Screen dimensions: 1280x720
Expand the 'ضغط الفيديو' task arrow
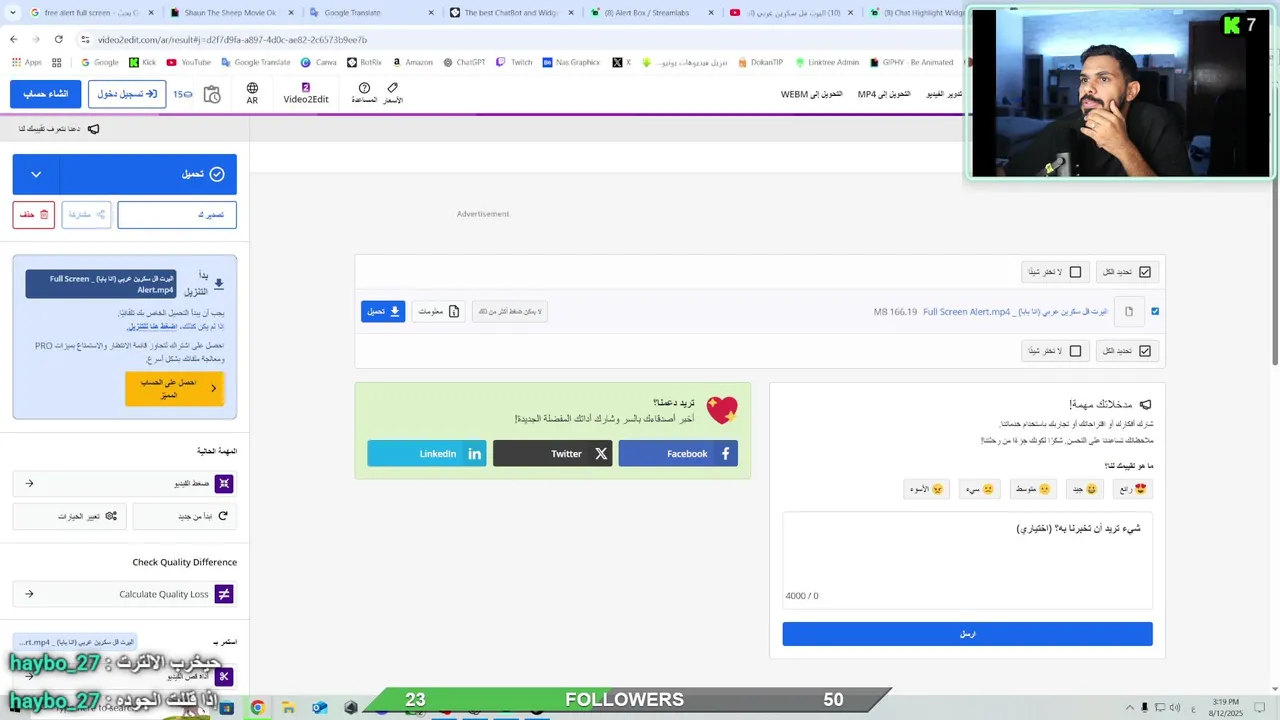29,484
